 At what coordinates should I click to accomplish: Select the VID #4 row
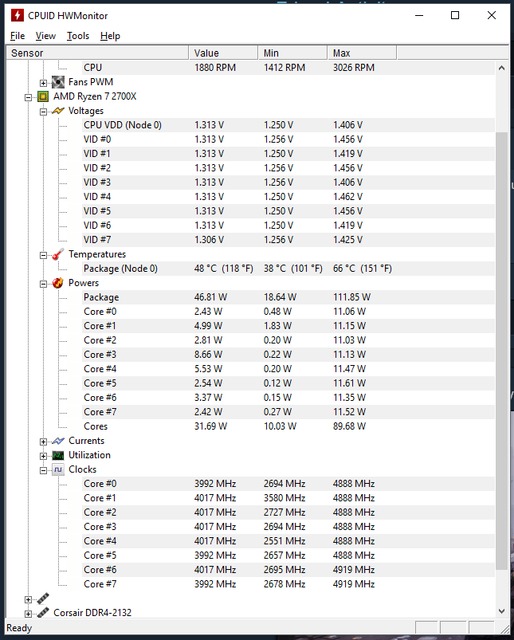[x=288, y=197]
